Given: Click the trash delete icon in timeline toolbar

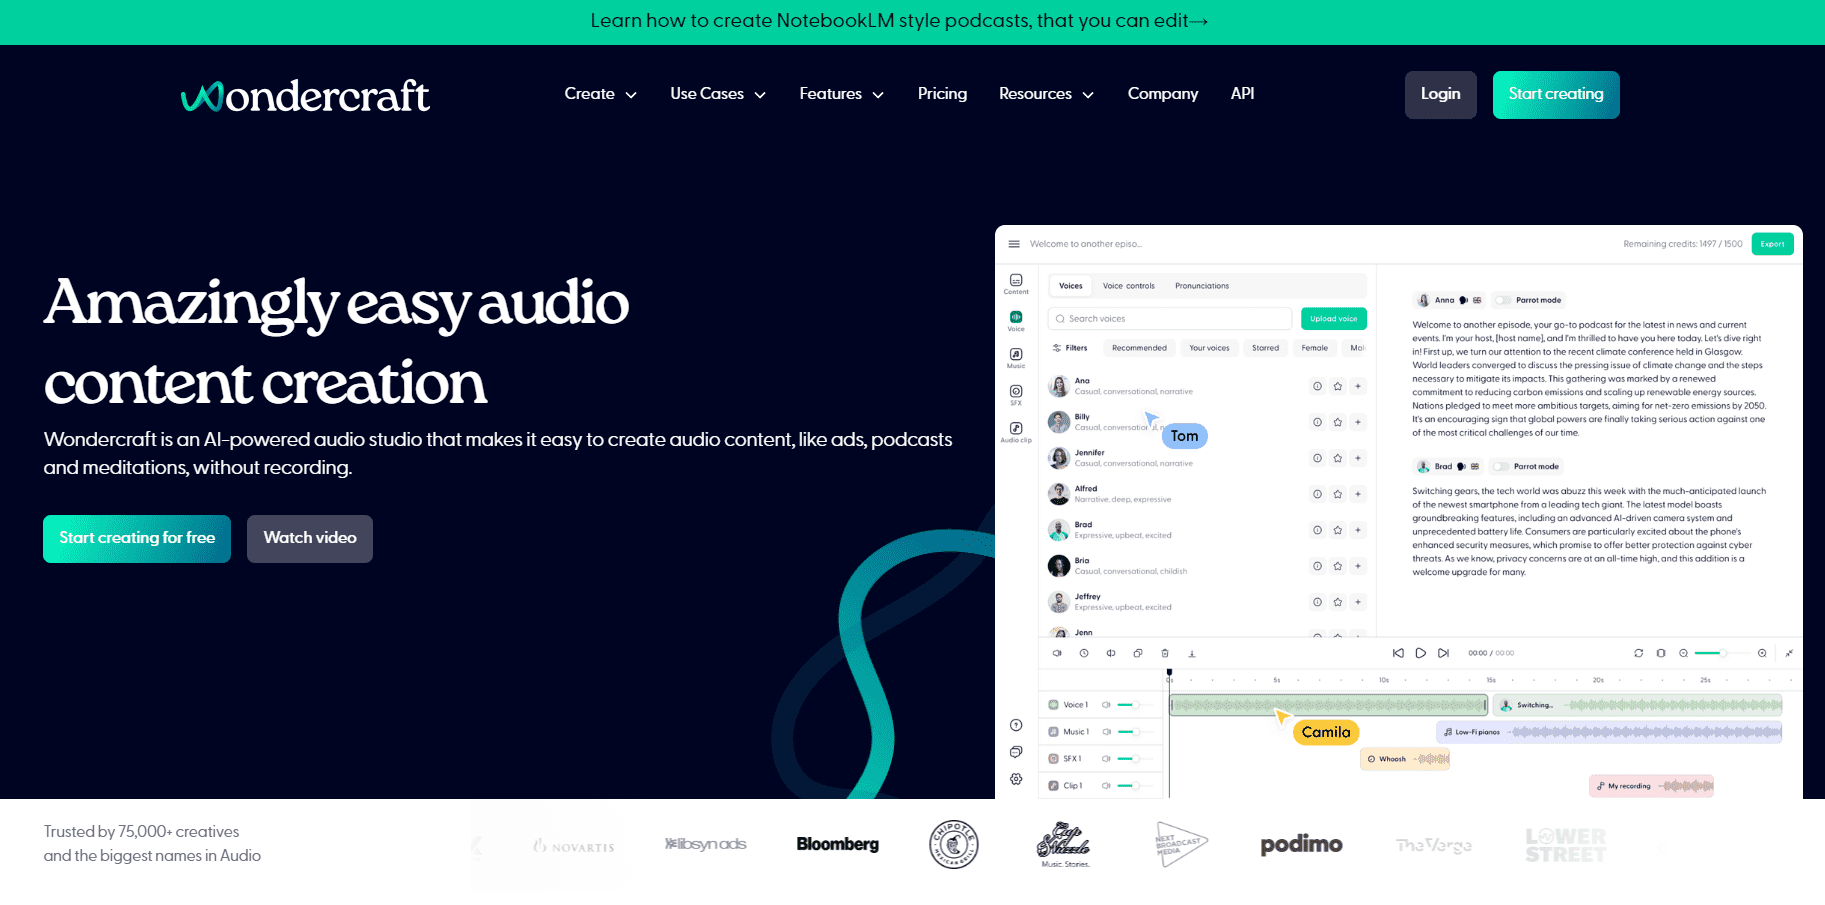Looking at the screenshot, I should pos(1165,653).
